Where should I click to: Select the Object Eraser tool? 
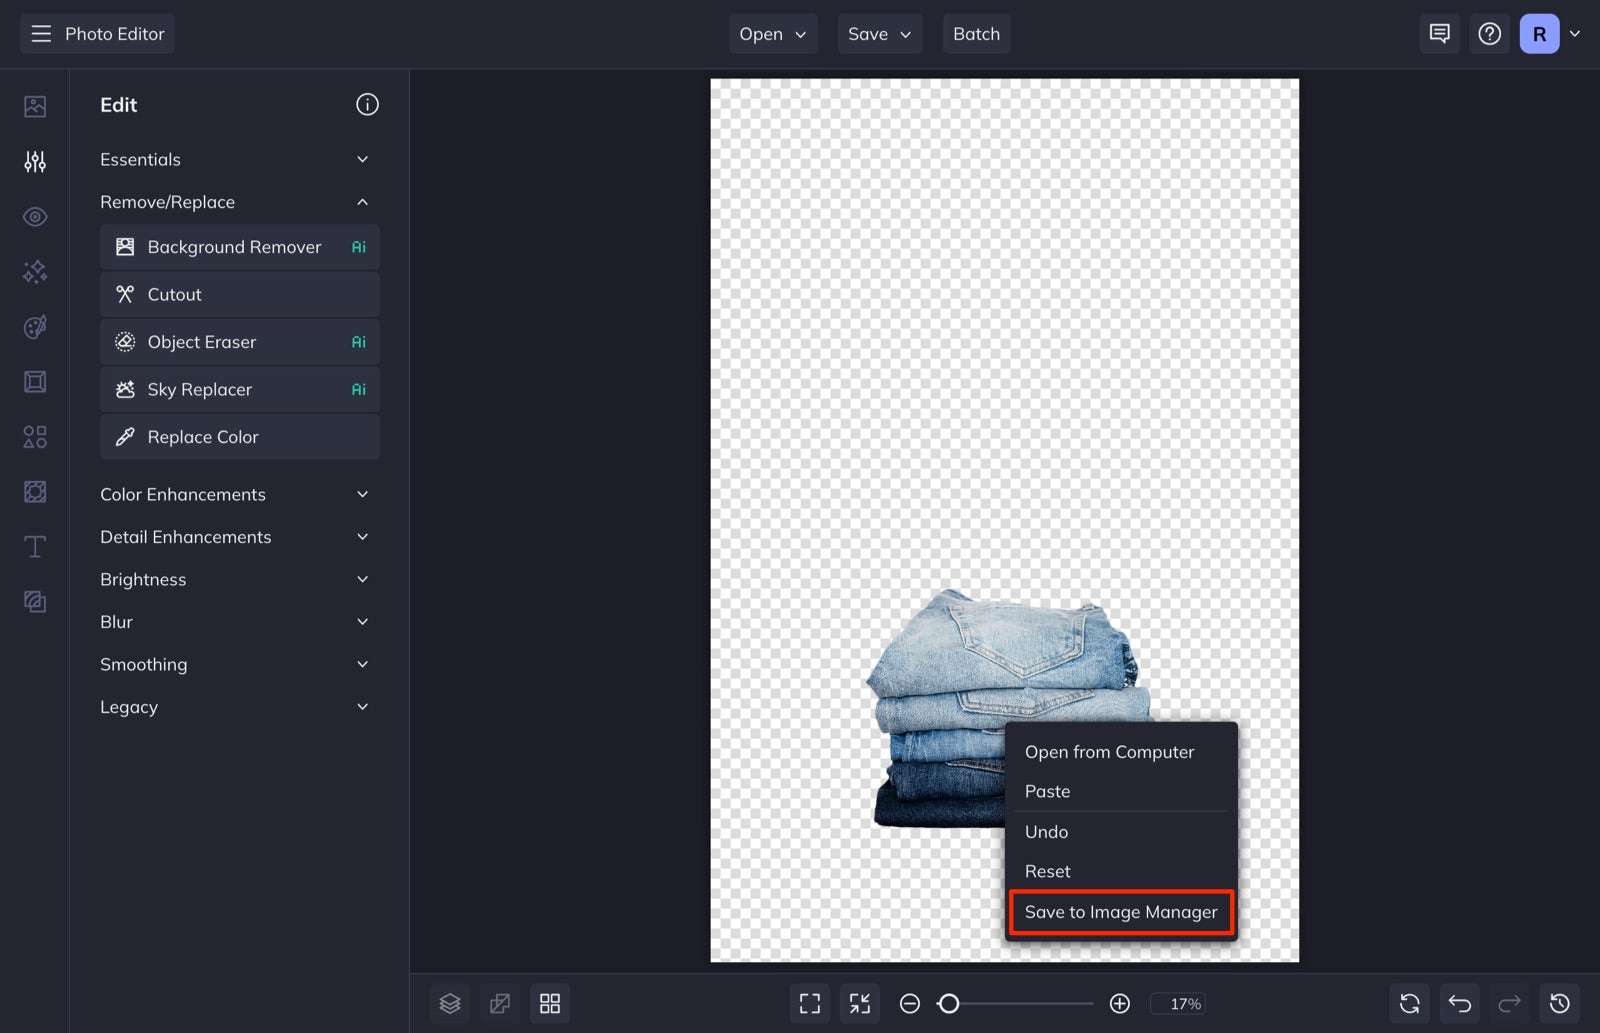click(239, 341)
